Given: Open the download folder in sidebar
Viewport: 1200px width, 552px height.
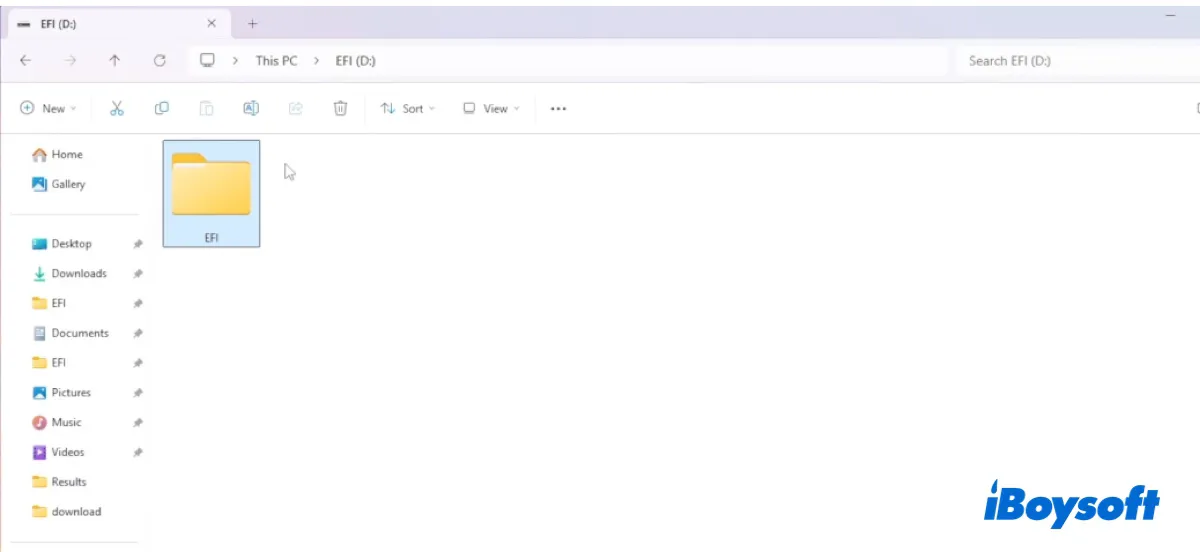Looking at the screenshot, I should [x=66, y=511].
